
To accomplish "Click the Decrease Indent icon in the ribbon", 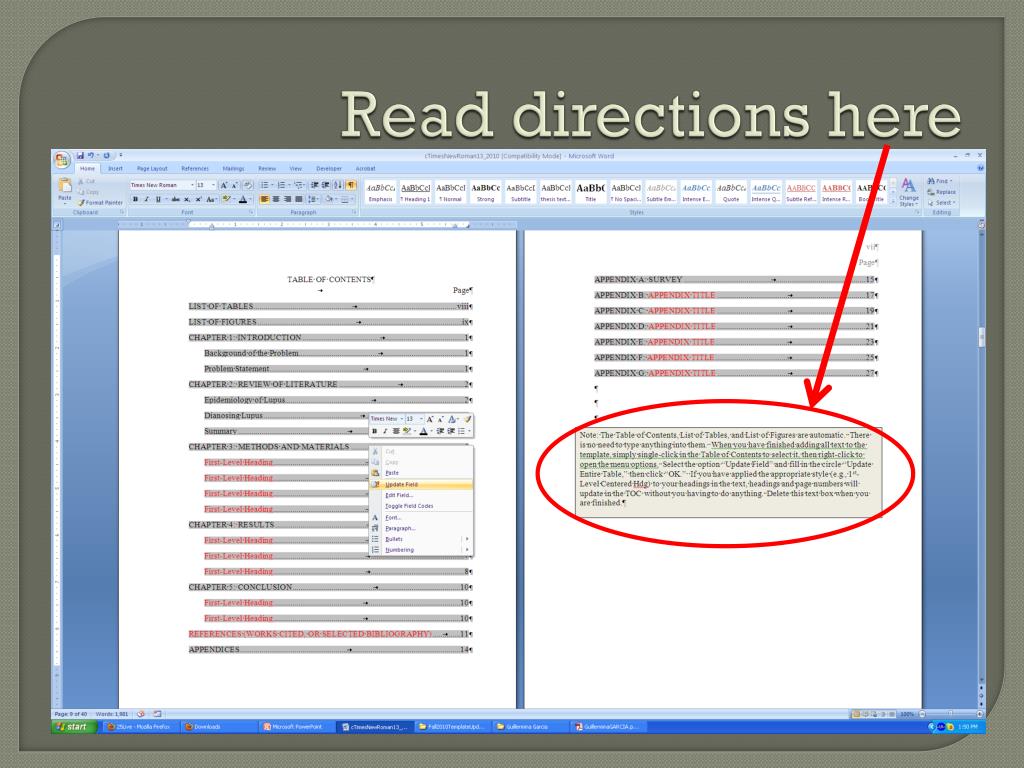I will 314,185.
